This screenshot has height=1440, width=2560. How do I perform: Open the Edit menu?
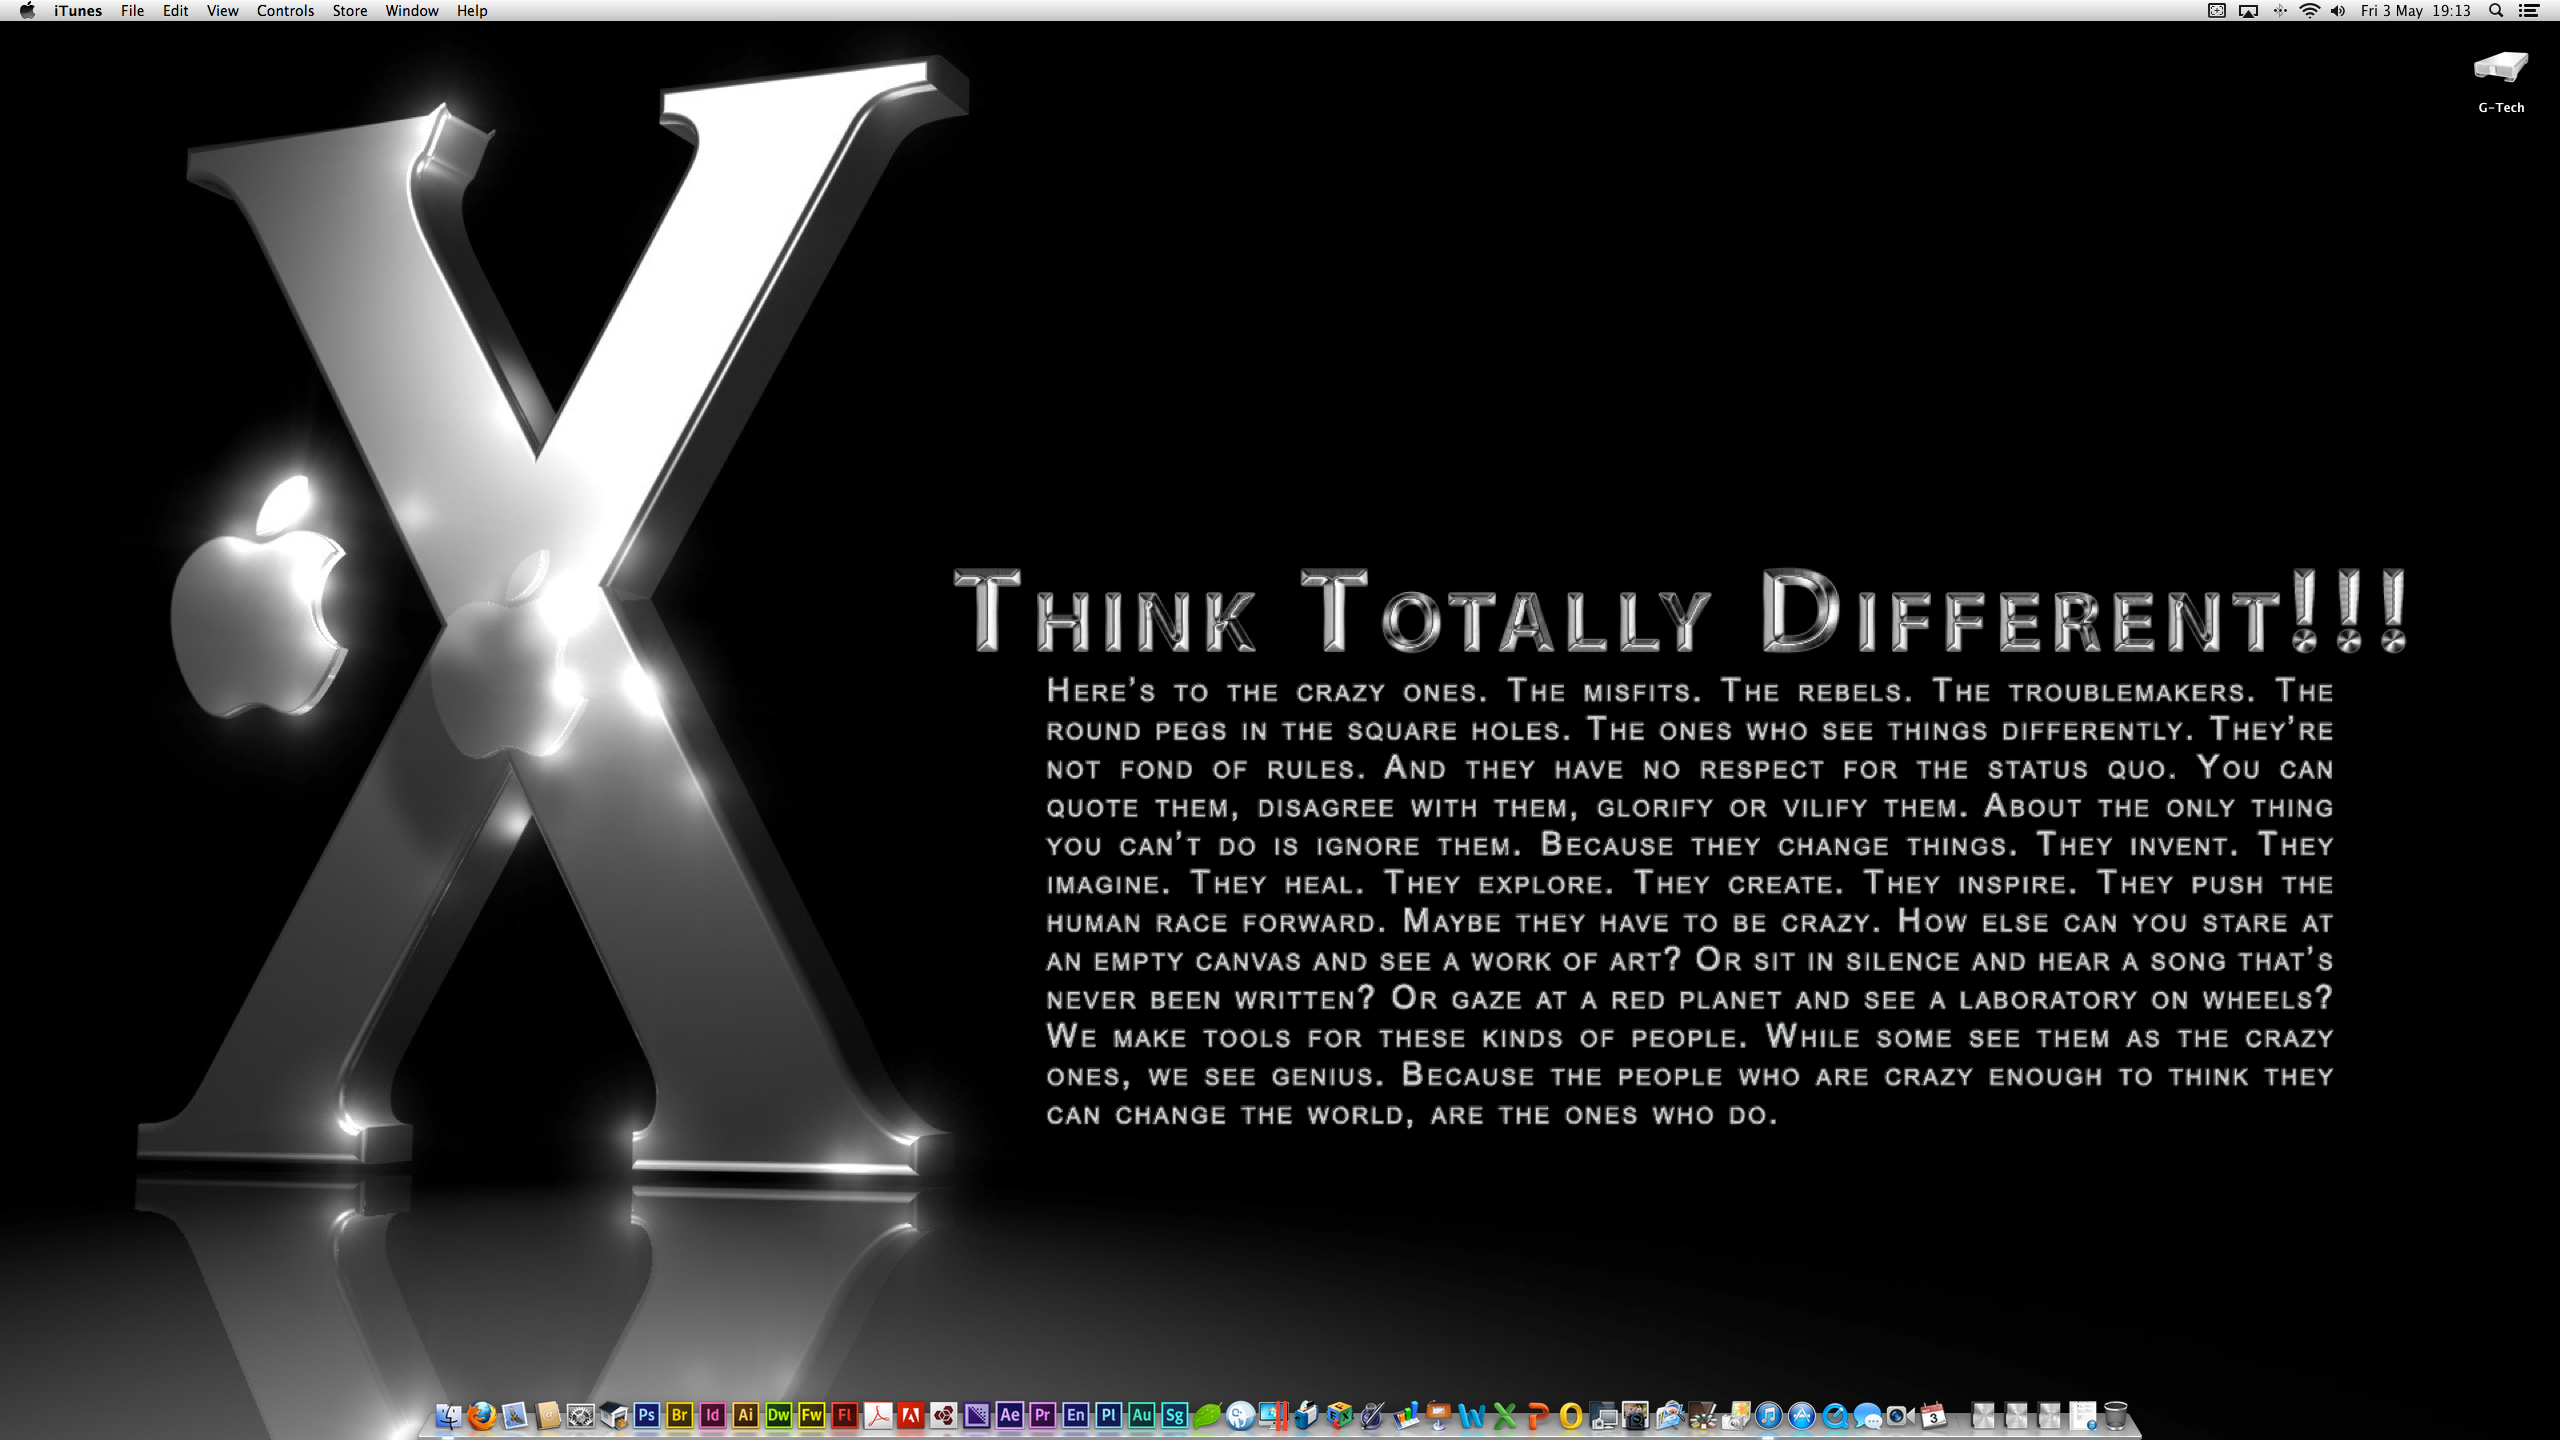pos(175,11)
